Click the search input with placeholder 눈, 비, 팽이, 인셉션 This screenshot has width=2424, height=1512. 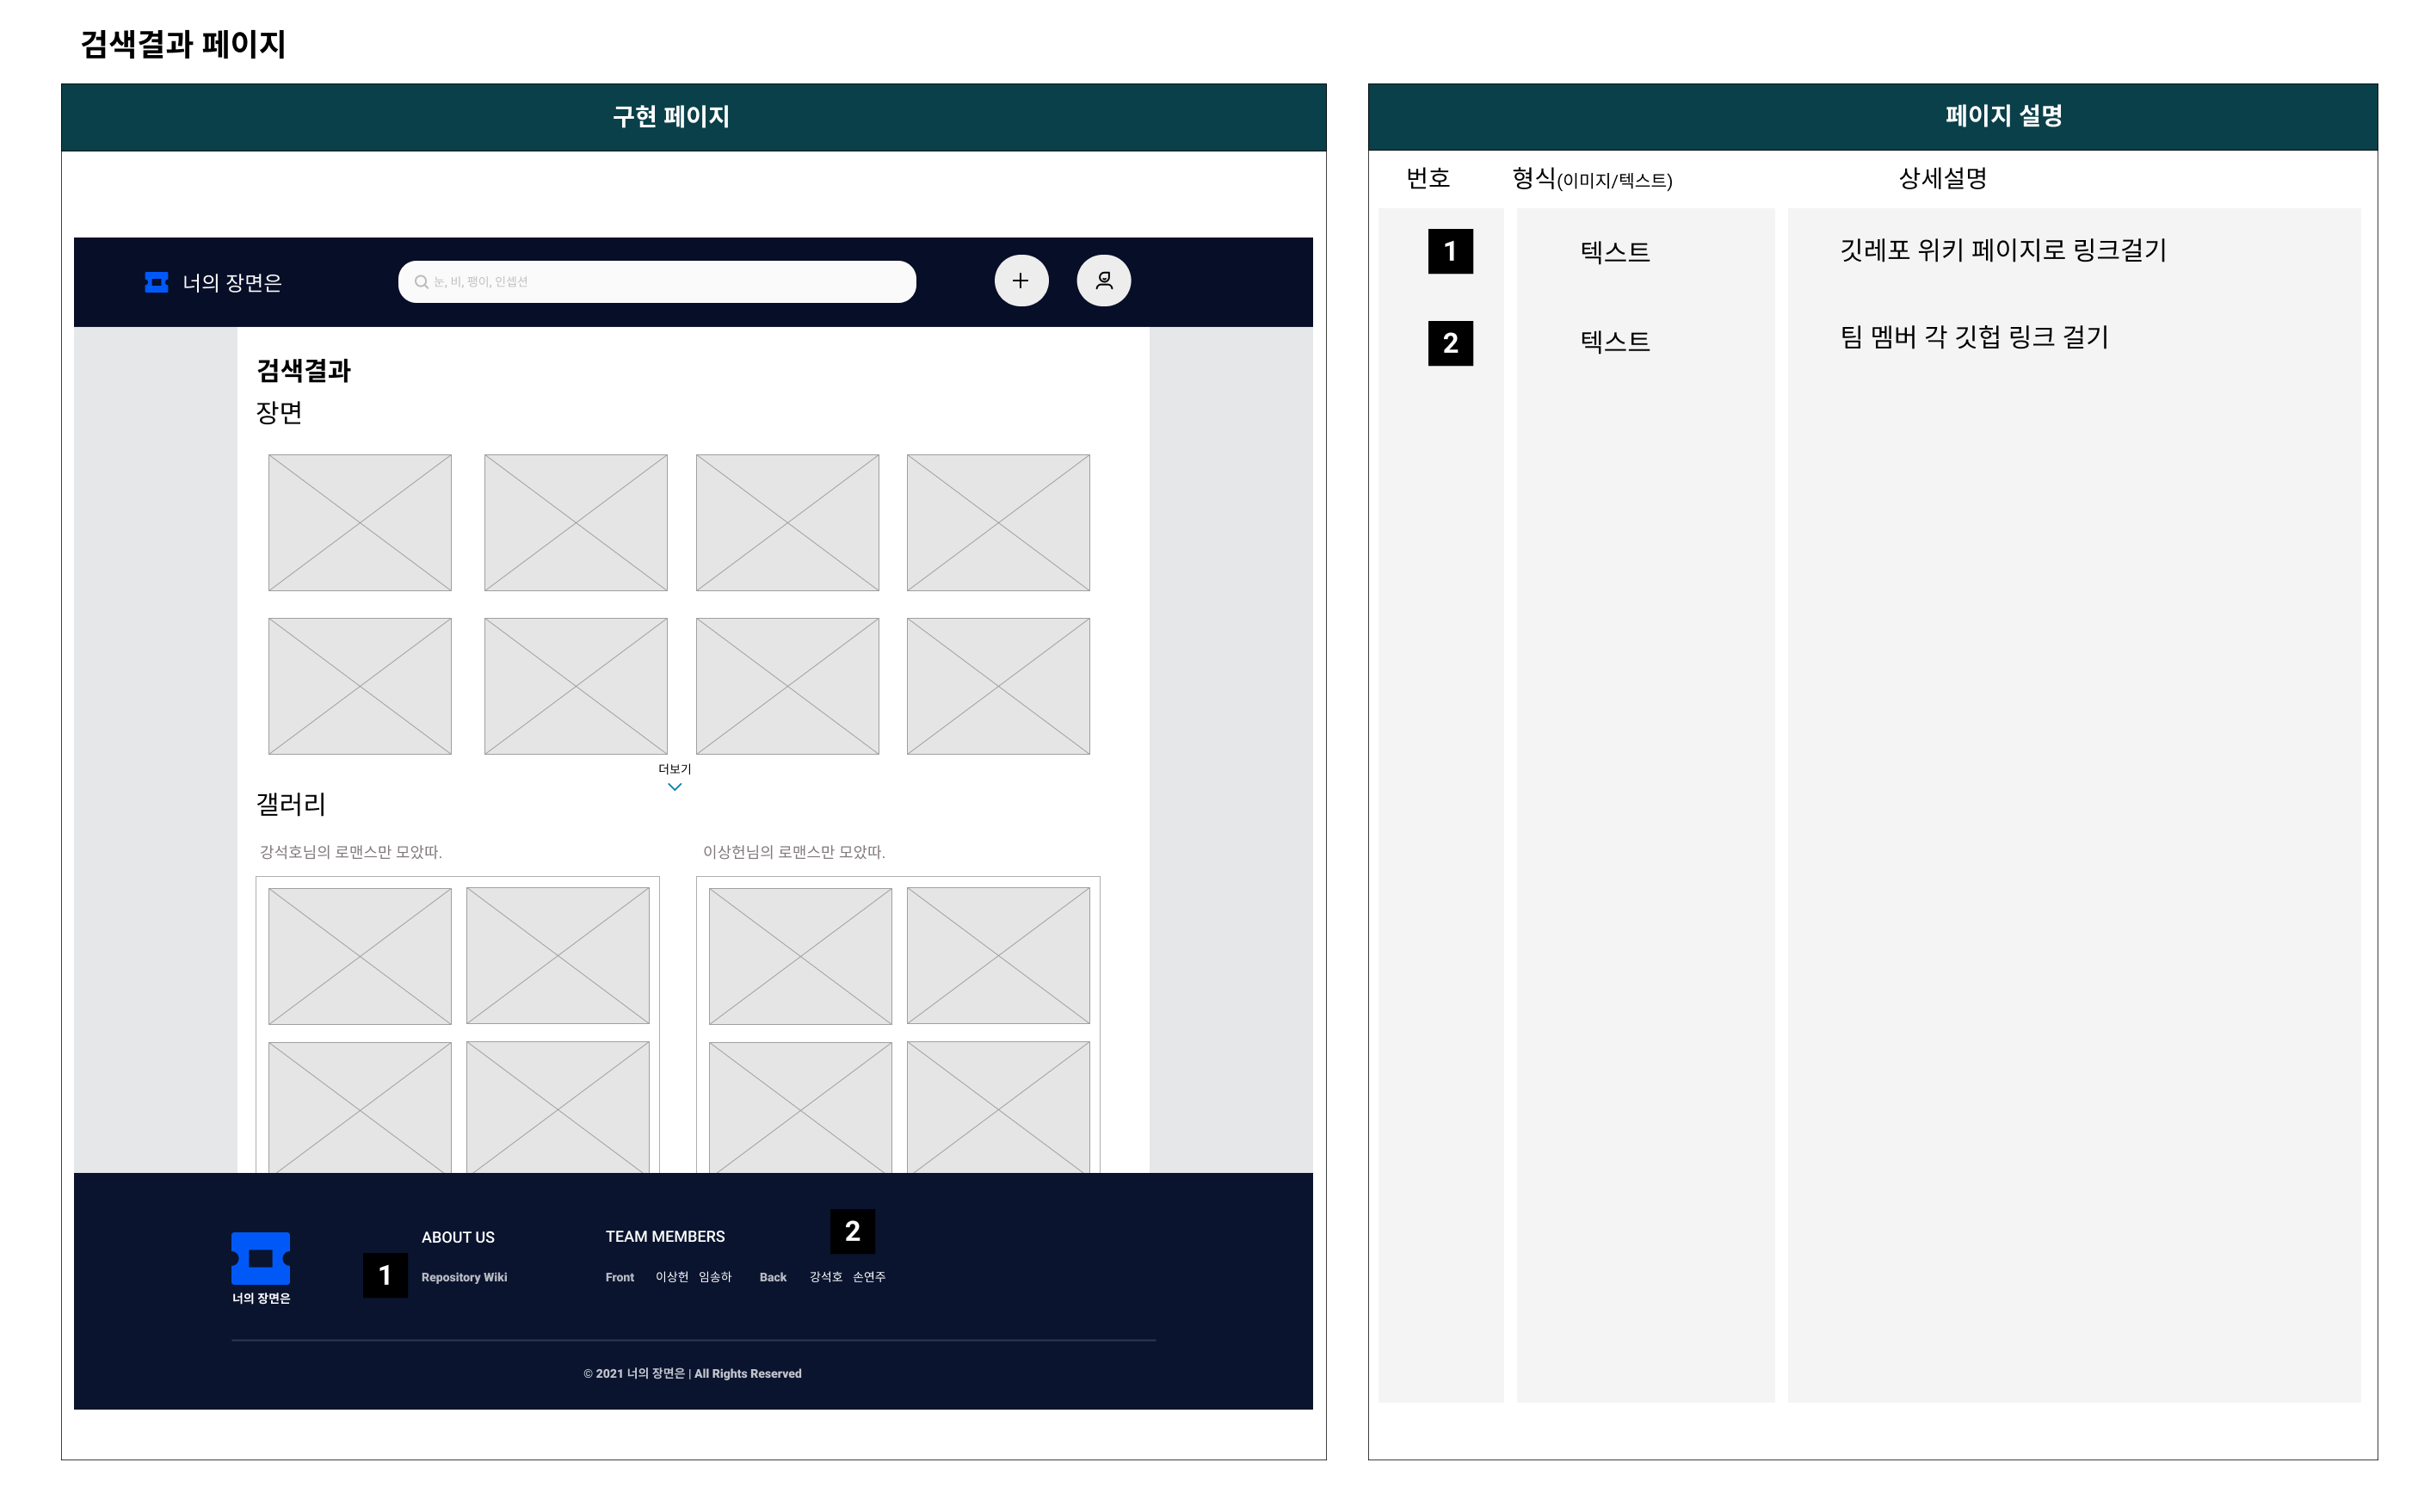pos(657,281)
